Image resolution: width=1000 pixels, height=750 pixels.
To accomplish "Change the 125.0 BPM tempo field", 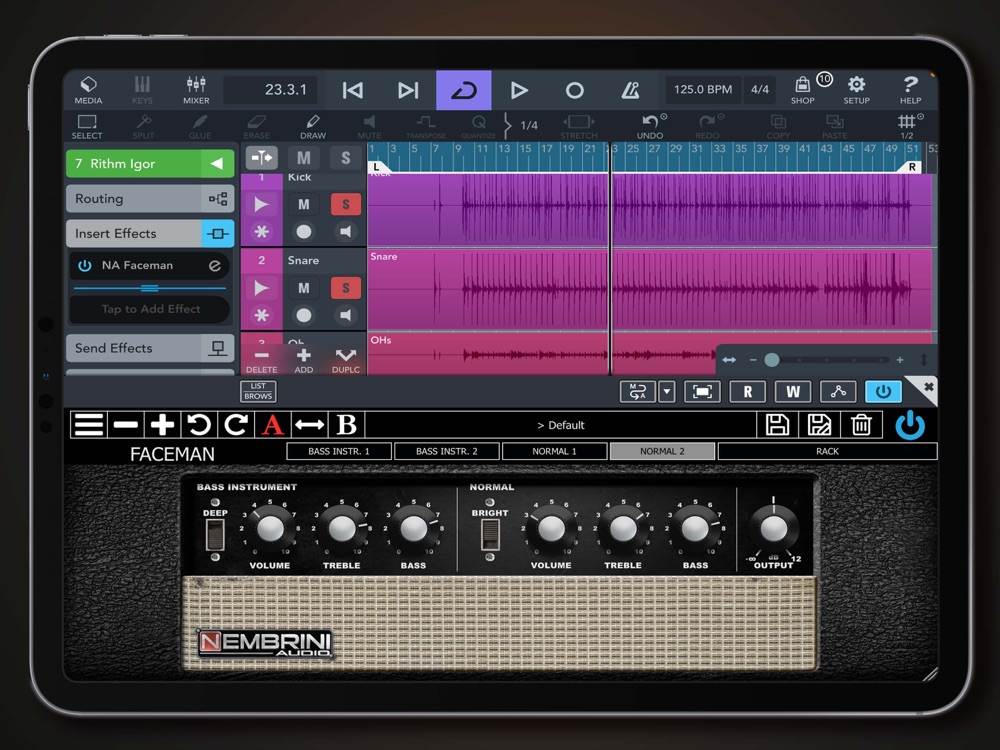I will click(703, 89).
